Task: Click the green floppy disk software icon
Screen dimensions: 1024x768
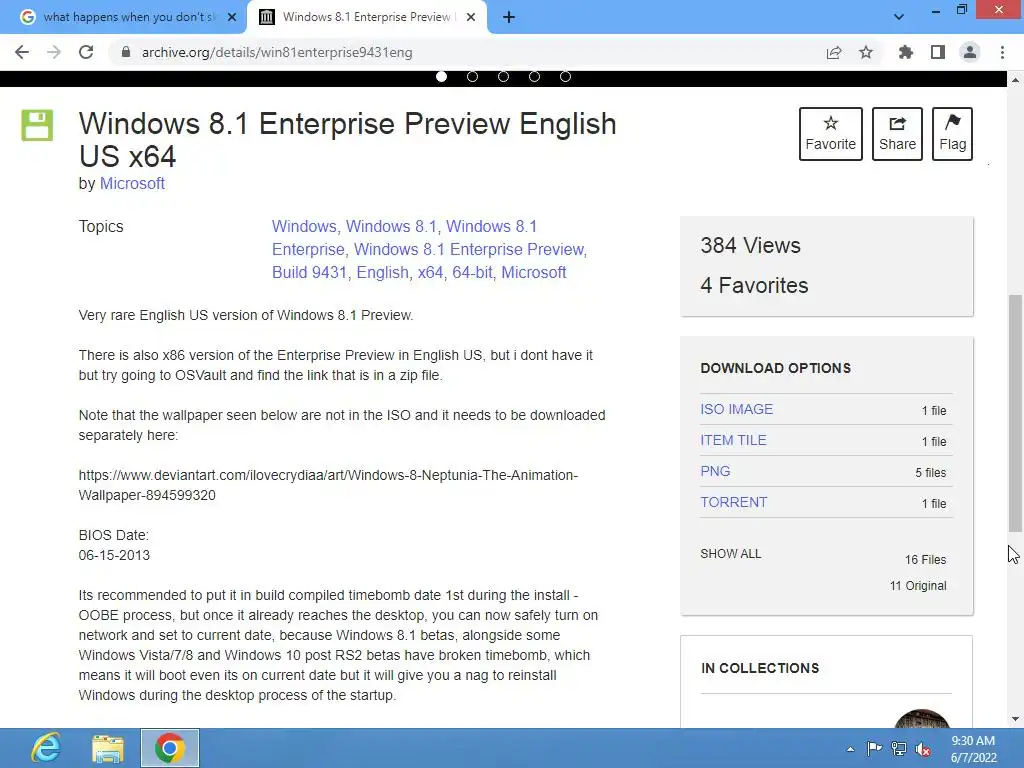Action: 37,125
